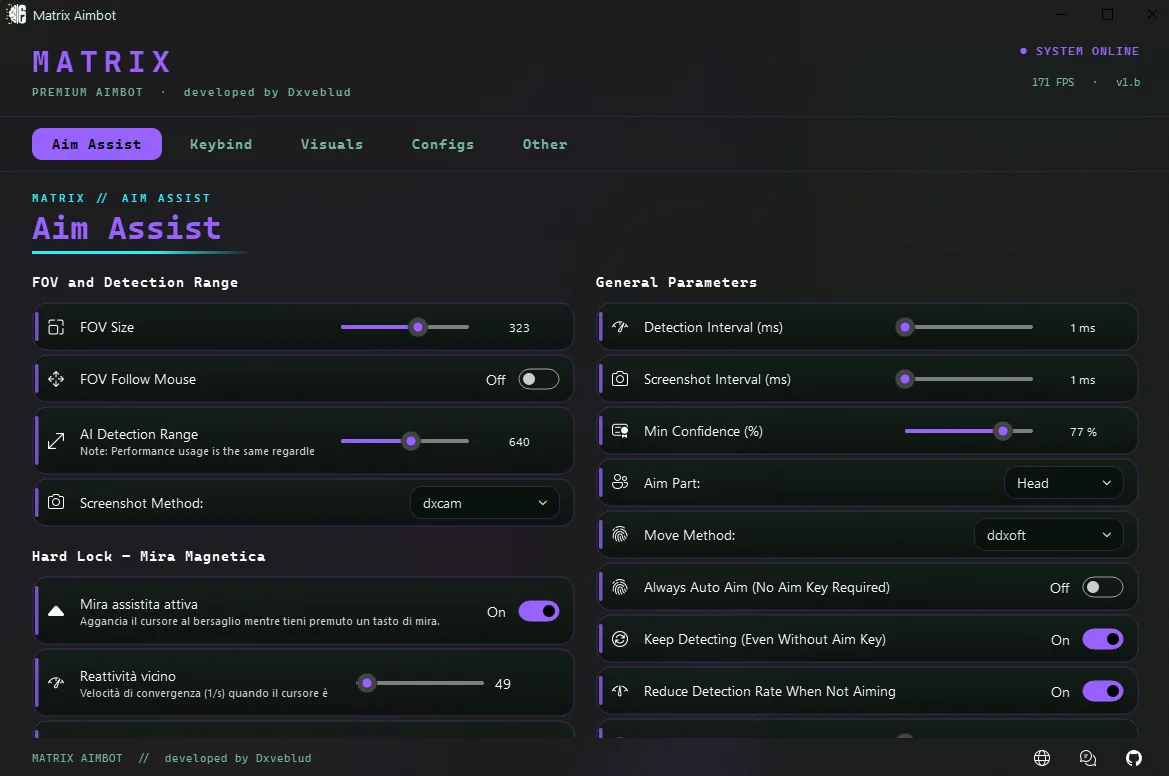Screen dimensions: 1169x776
Task: Click the Reattività vicino gauge icon
Action: (x=56, y=683)
